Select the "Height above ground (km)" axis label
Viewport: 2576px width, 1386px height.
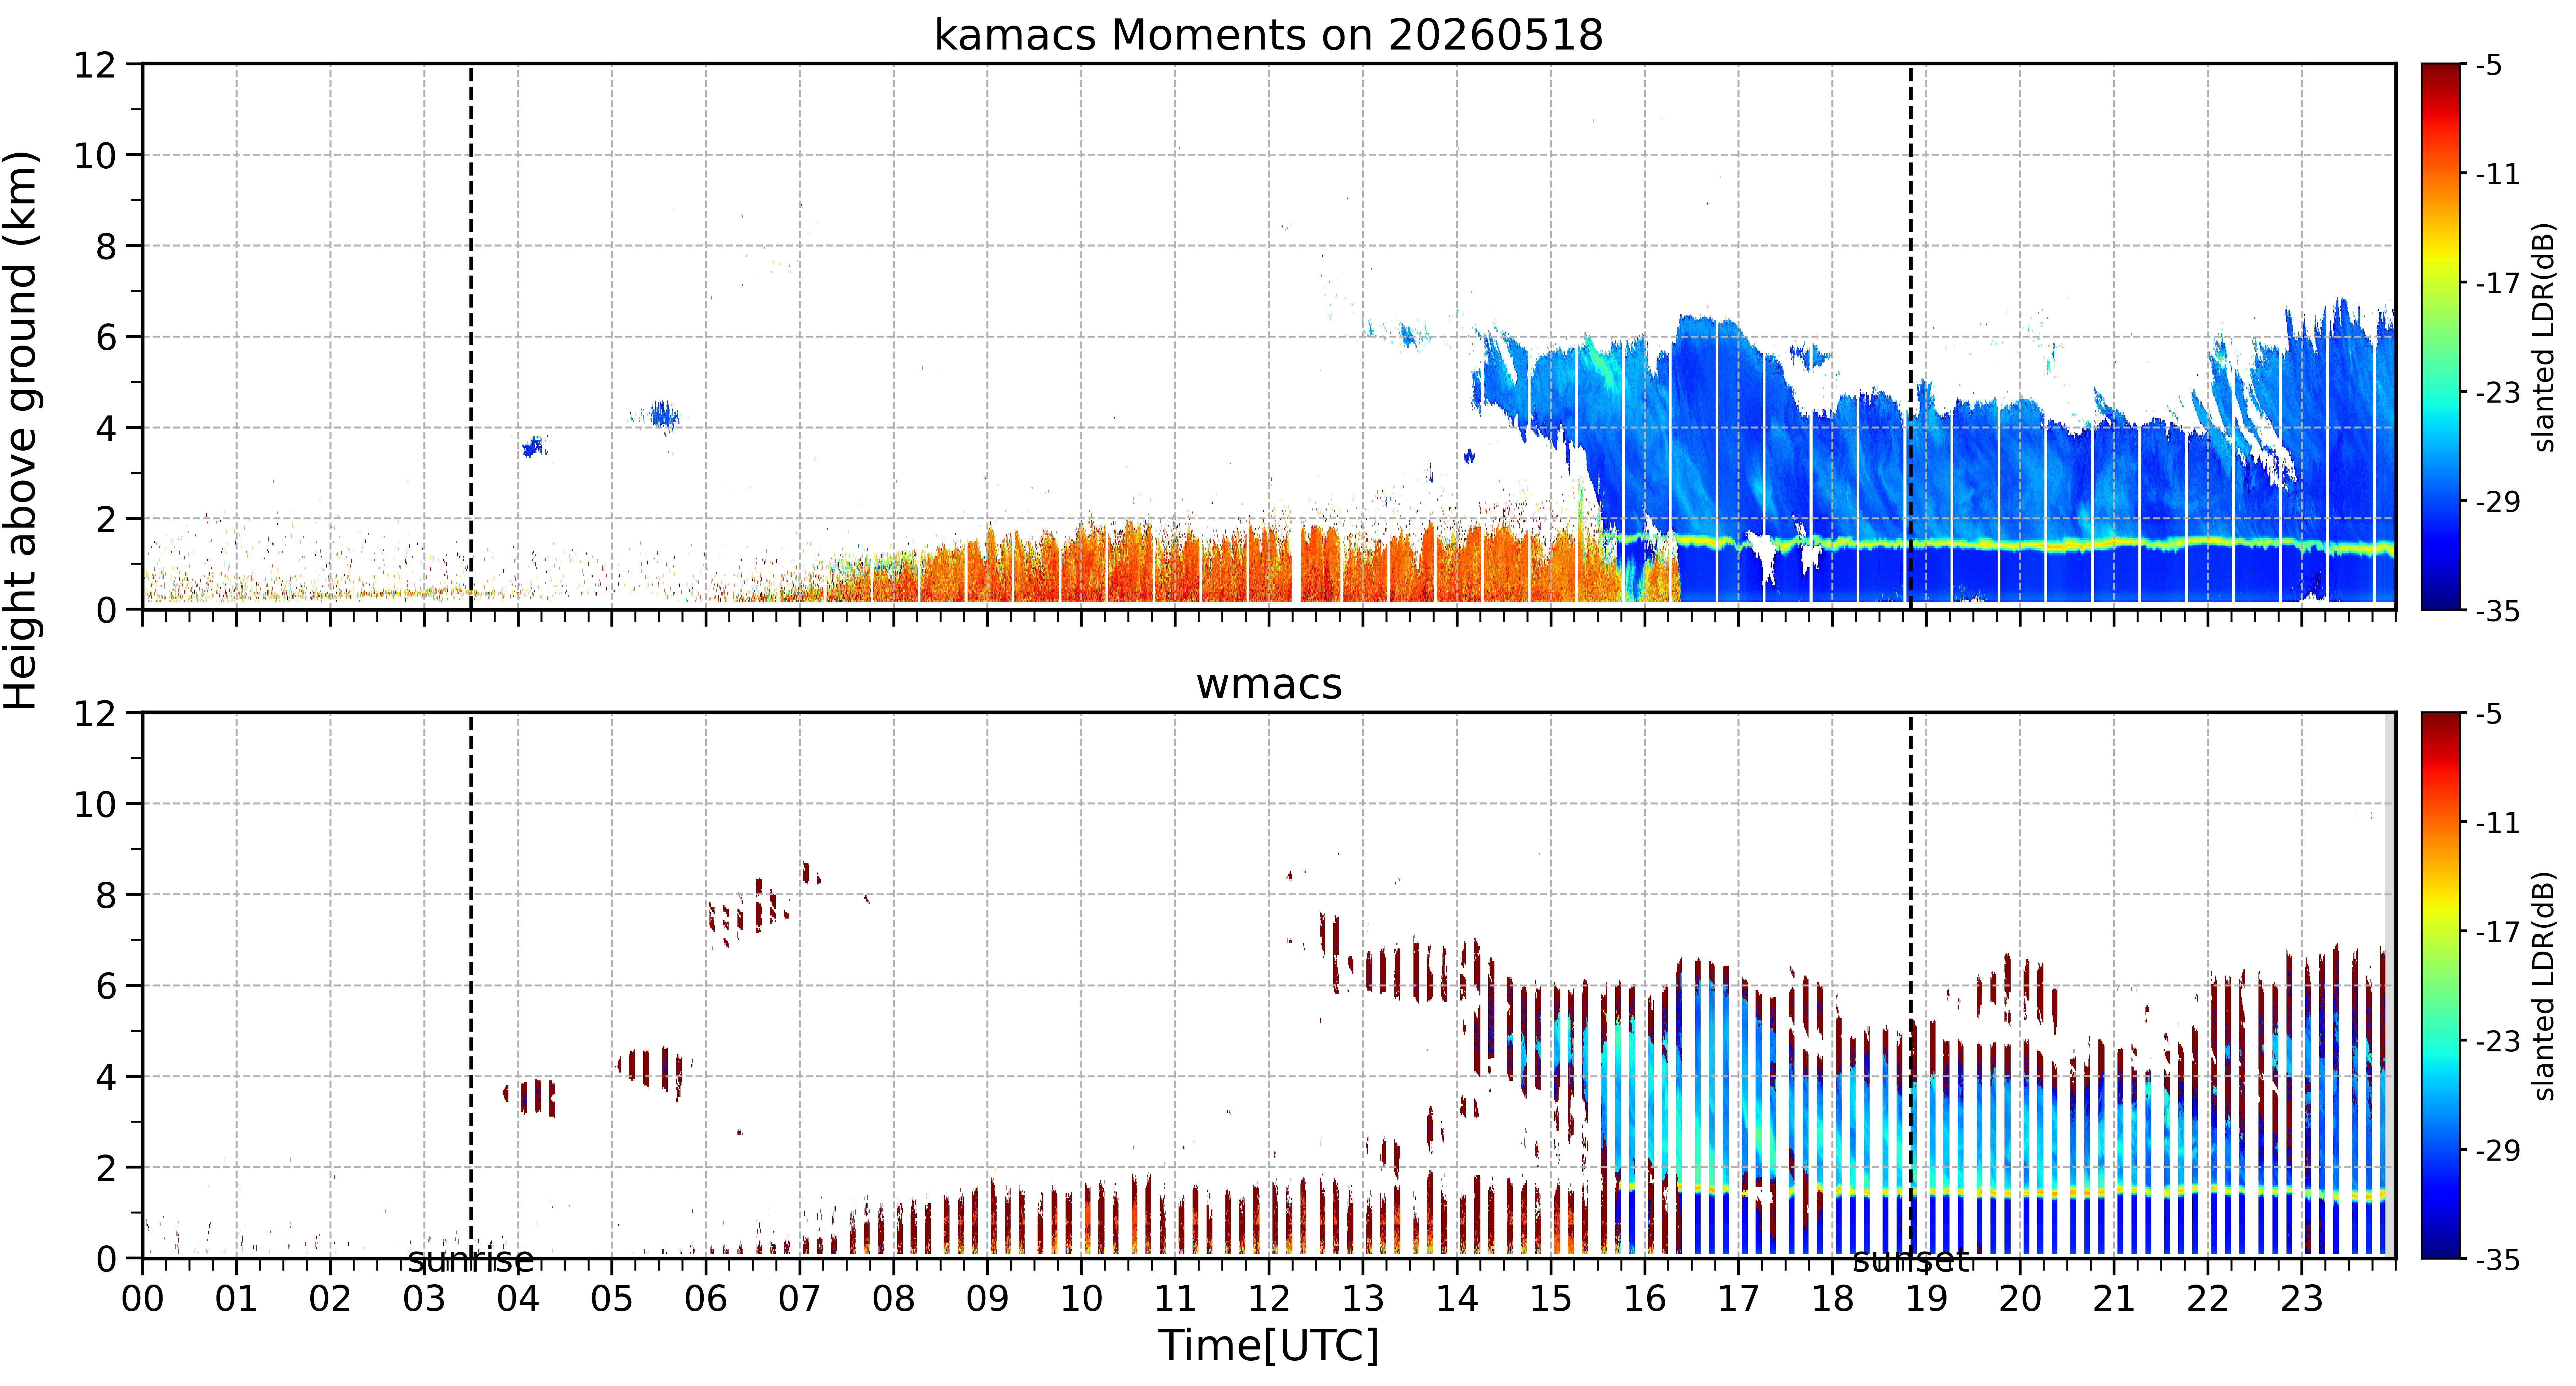coord(20,430)
